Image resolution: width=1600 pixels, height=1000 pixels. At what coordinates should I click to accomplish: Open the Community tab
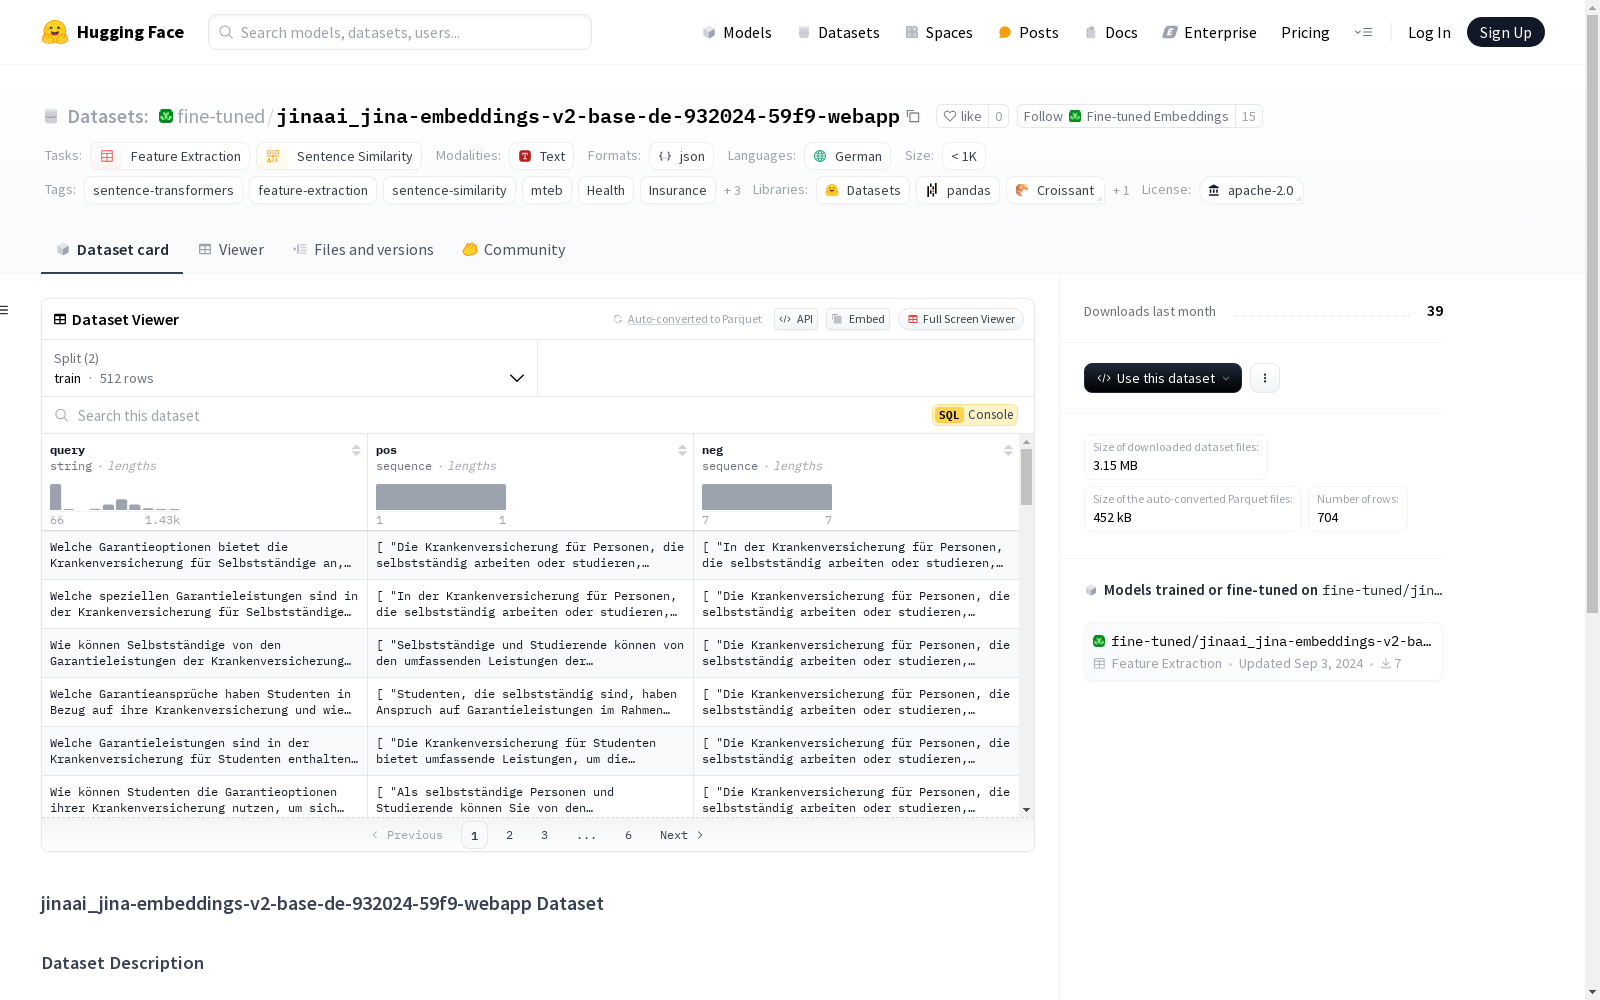point(514,250)
